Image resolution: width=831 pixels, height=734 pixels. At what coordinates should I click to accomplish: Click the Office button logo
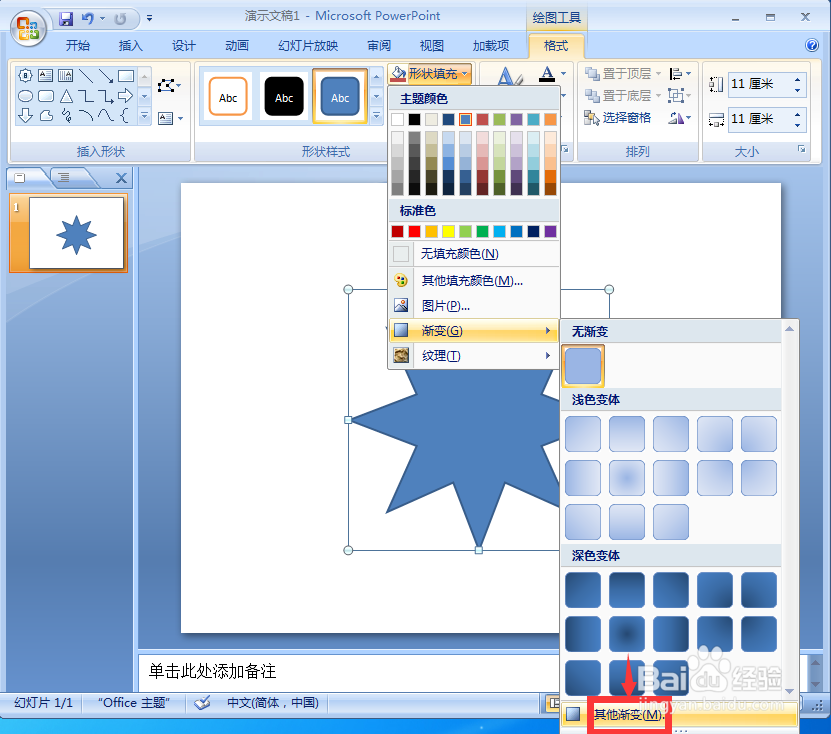coord(28,28)
